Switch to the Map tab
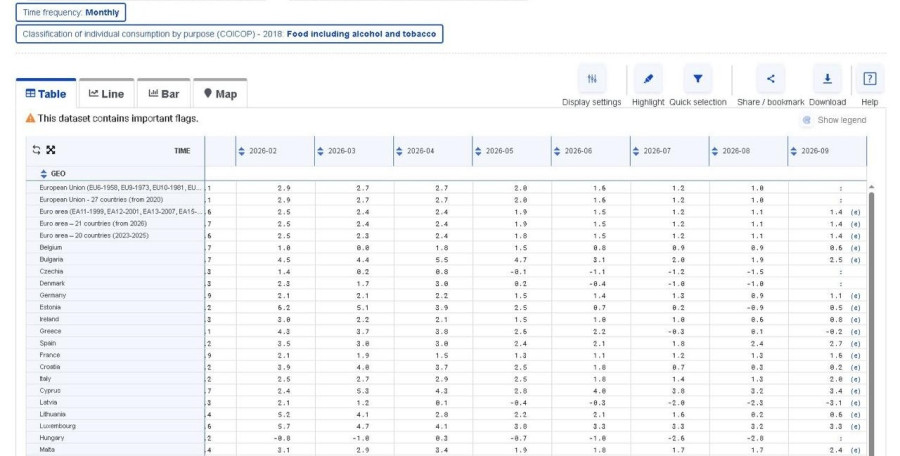This screenshot has height=456, width=900. tap(220, 94)
